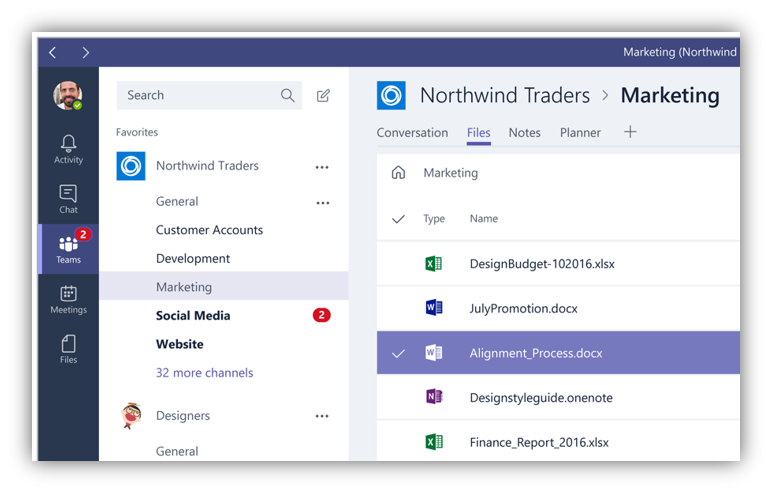Open Designstyleguide.onenote file
Image resolution: width=772 pixels, height=493 pixels.
[541, 398]
